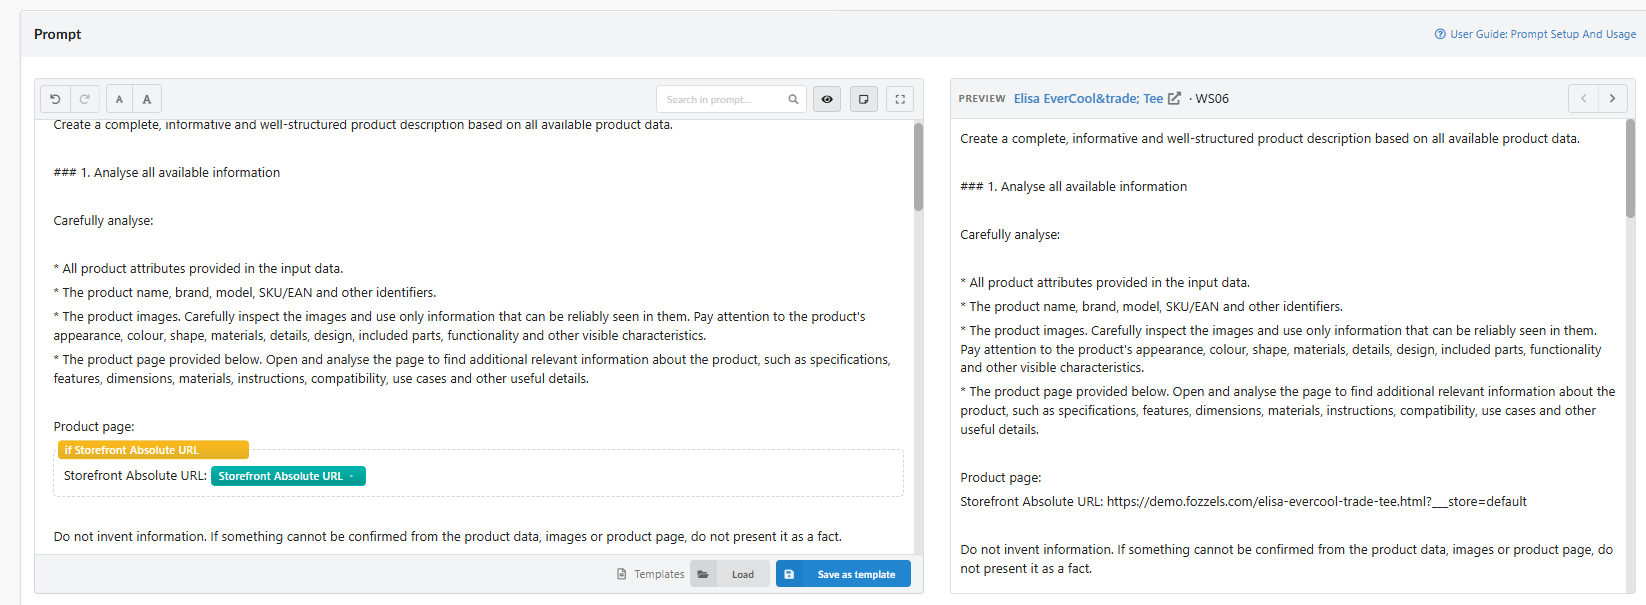Click the 'Templates' label text
Screen dimensions: 1646x605
(x=659, y=574)
